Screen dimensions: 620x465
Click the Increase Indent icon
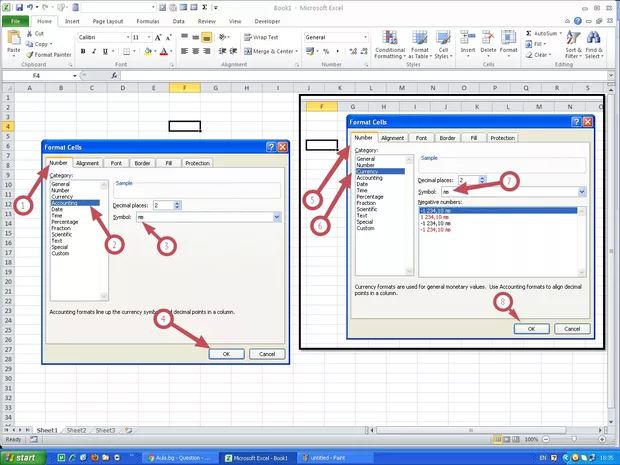click(x=234, y=51)
